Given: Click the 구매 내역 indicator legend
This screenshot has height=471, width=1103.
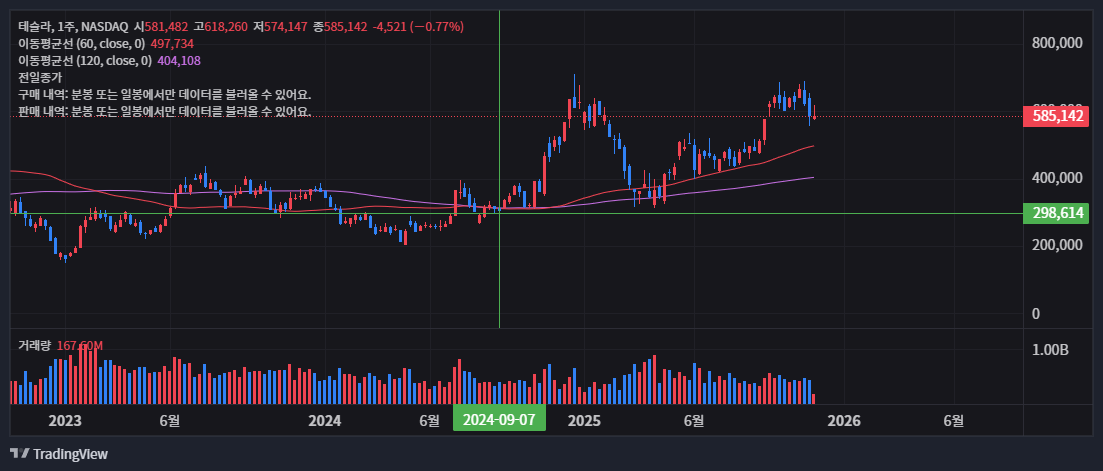Looking at the screenshot, I should [164, 94].
